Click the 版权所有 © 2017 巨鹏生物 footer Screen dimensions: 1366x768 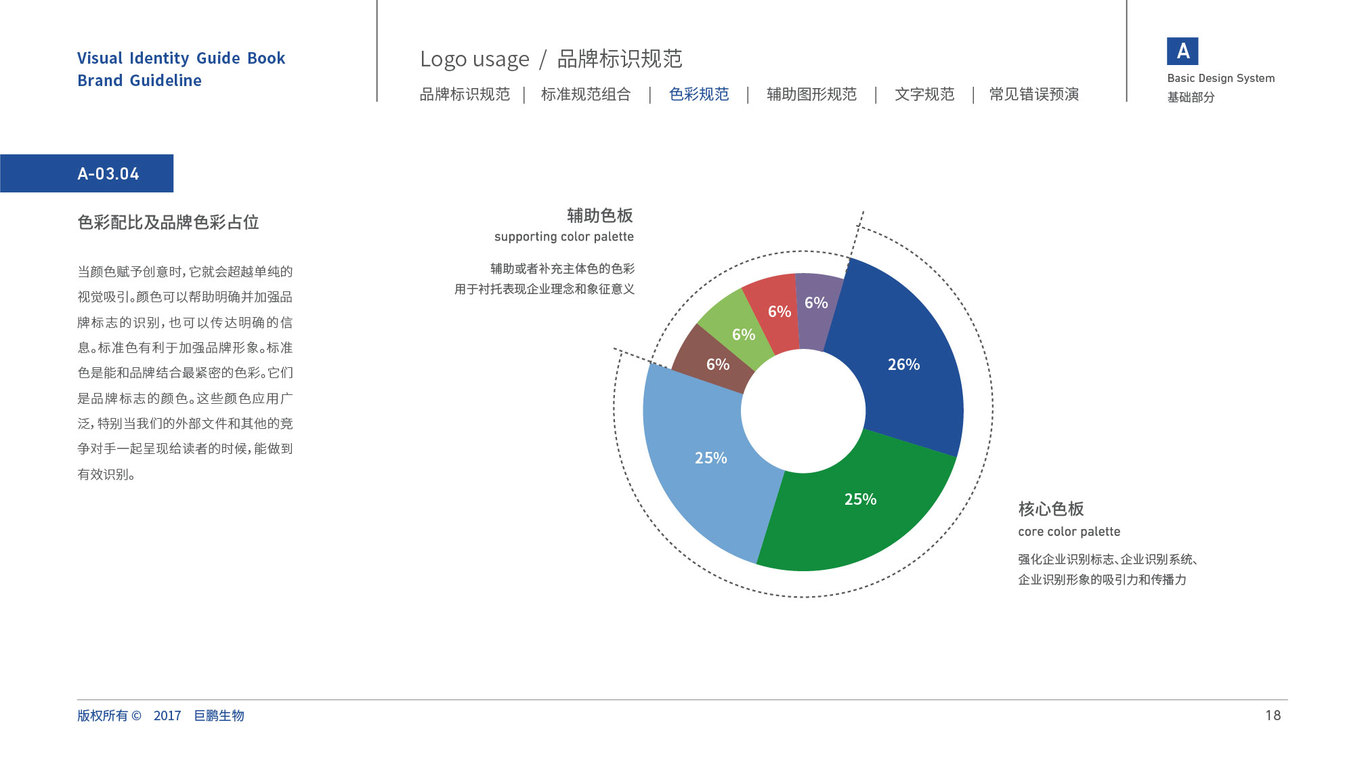click(161, 716)
